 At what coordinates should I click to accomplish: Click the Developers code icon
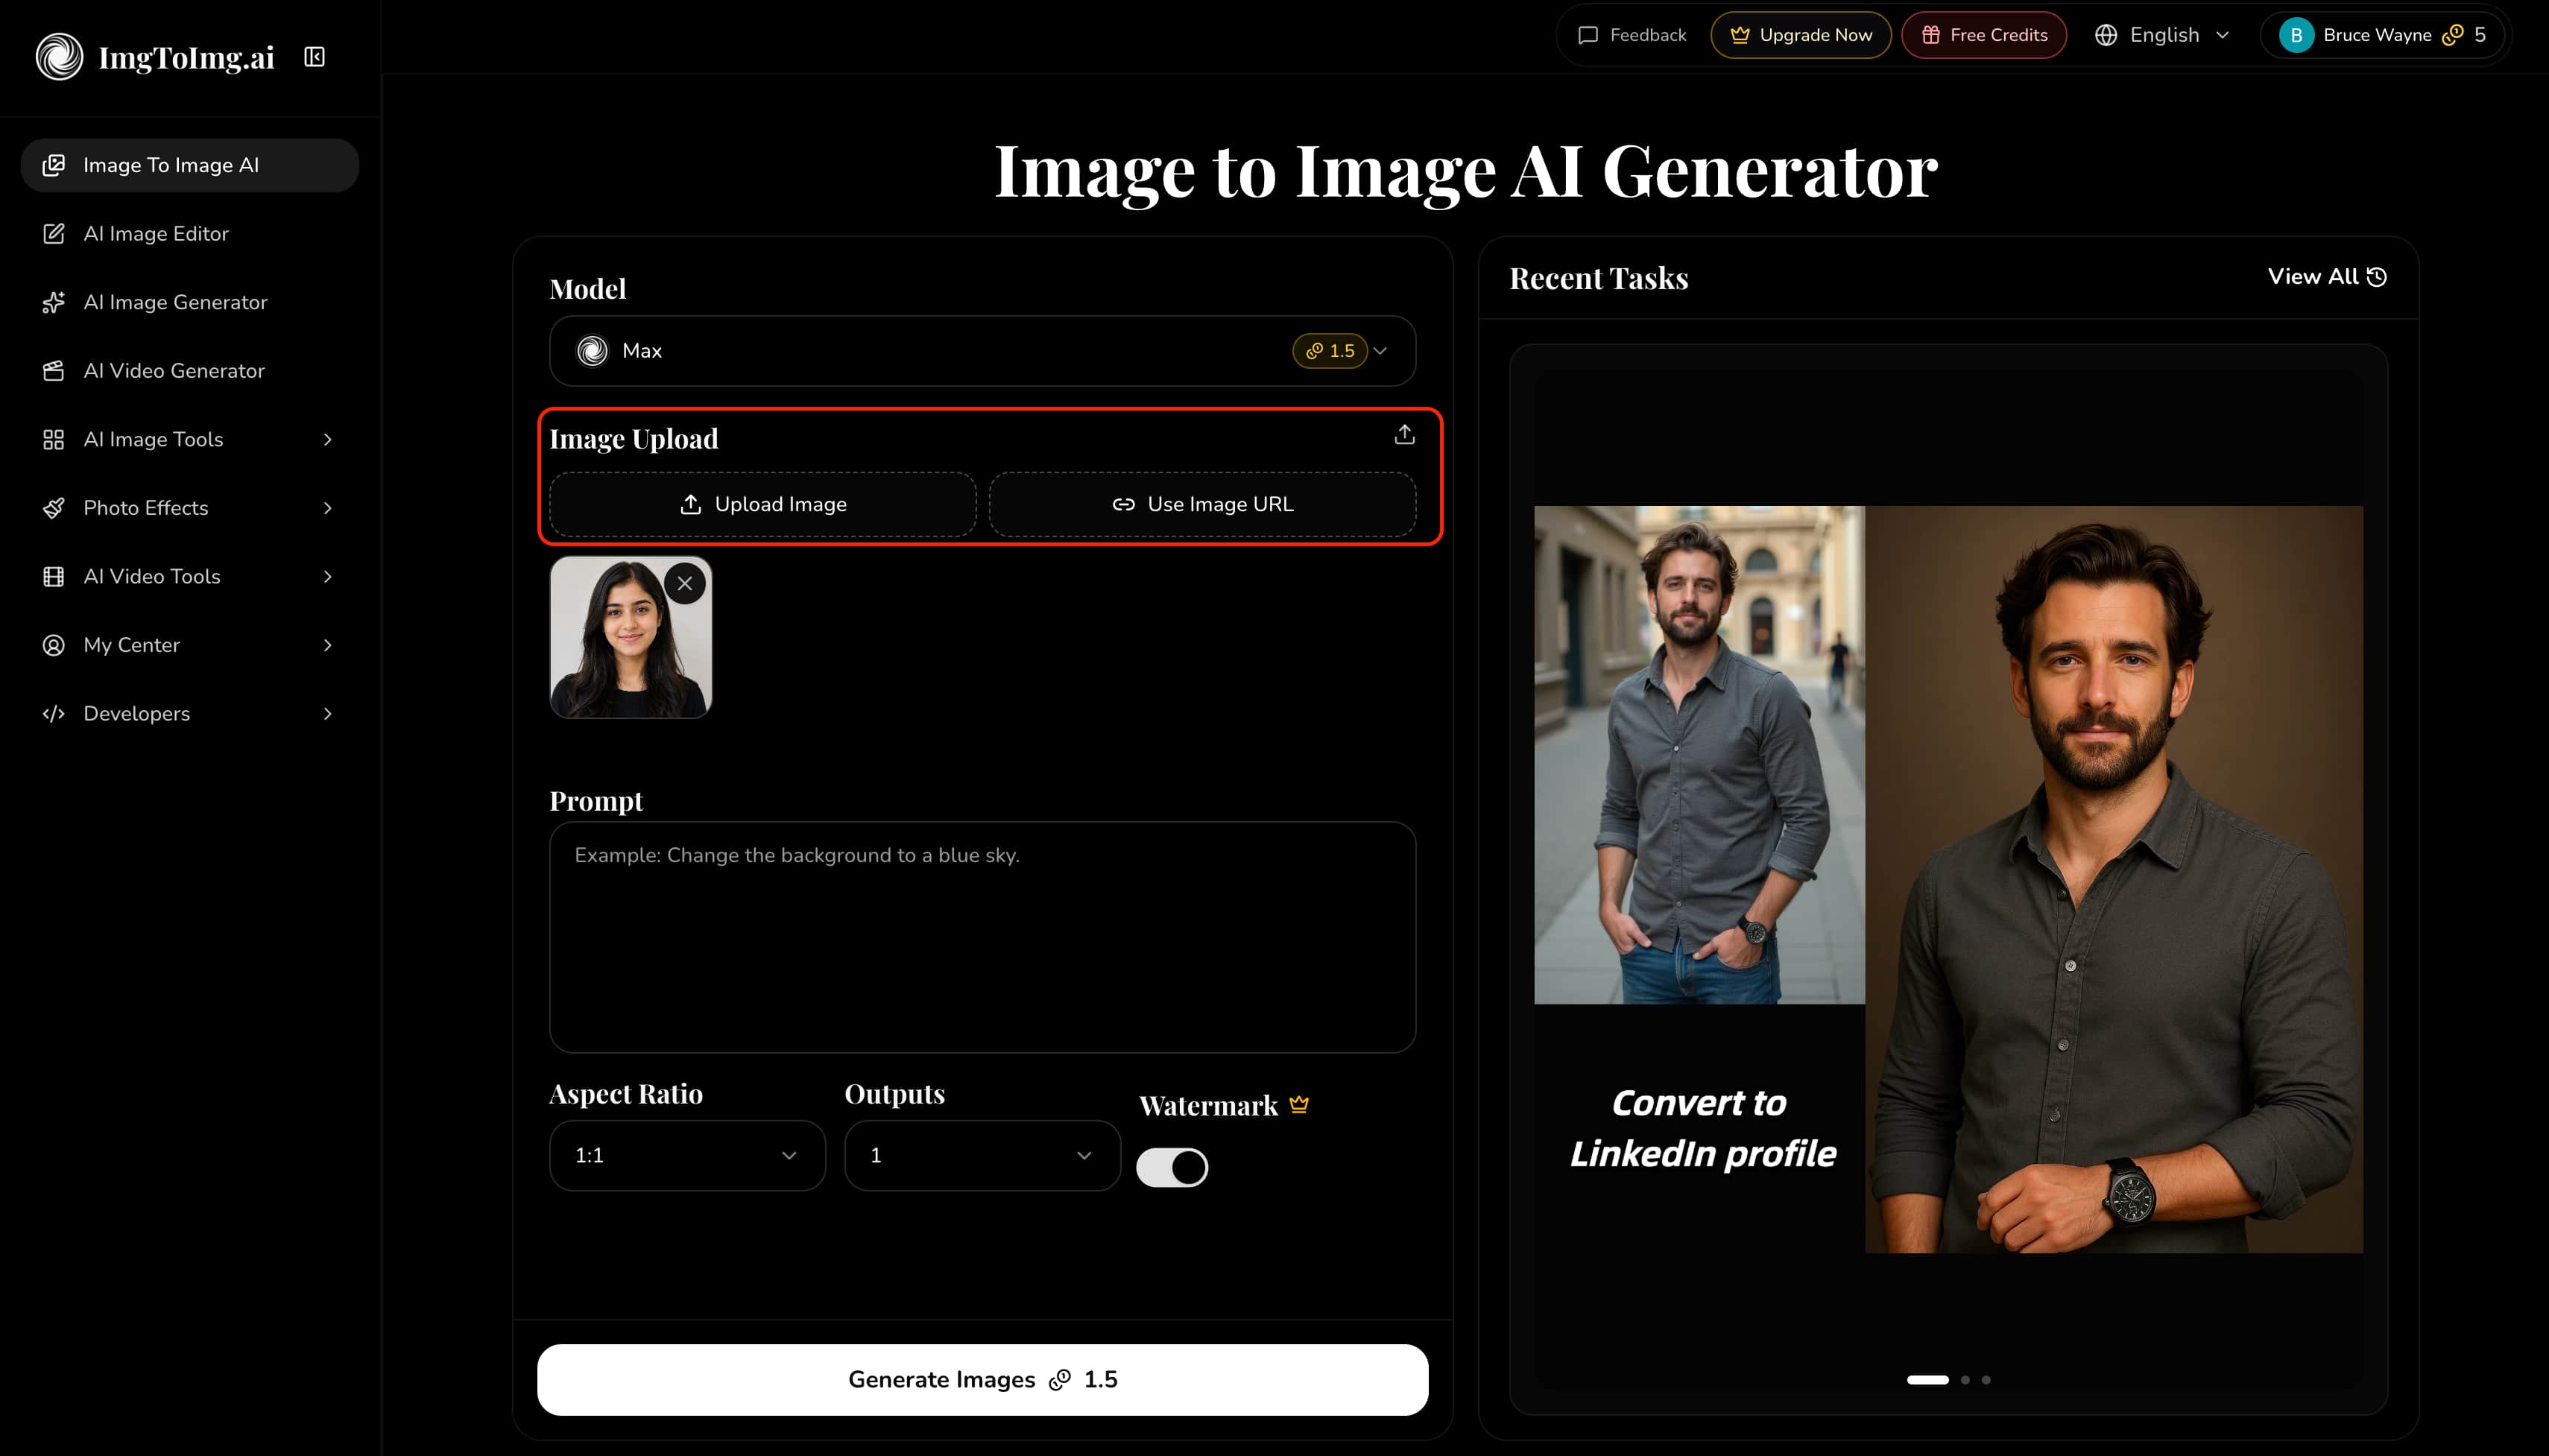pyautogui.click(x=54, y=714)
